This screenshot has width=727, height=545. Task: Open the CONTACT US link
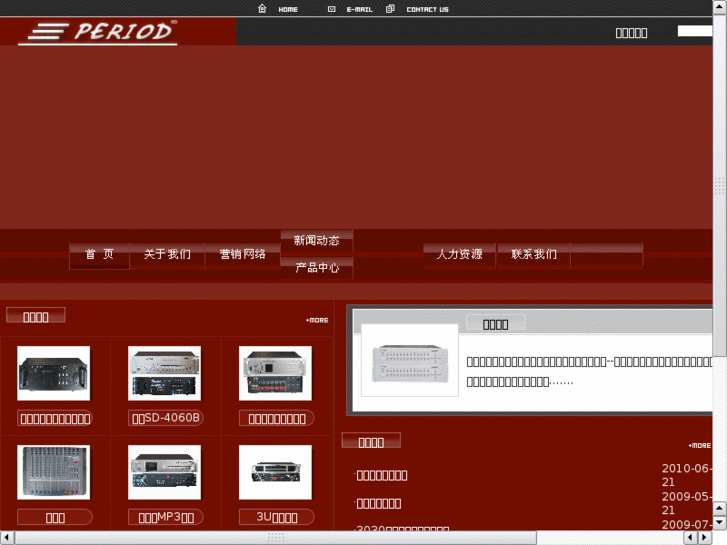(427, 9)
